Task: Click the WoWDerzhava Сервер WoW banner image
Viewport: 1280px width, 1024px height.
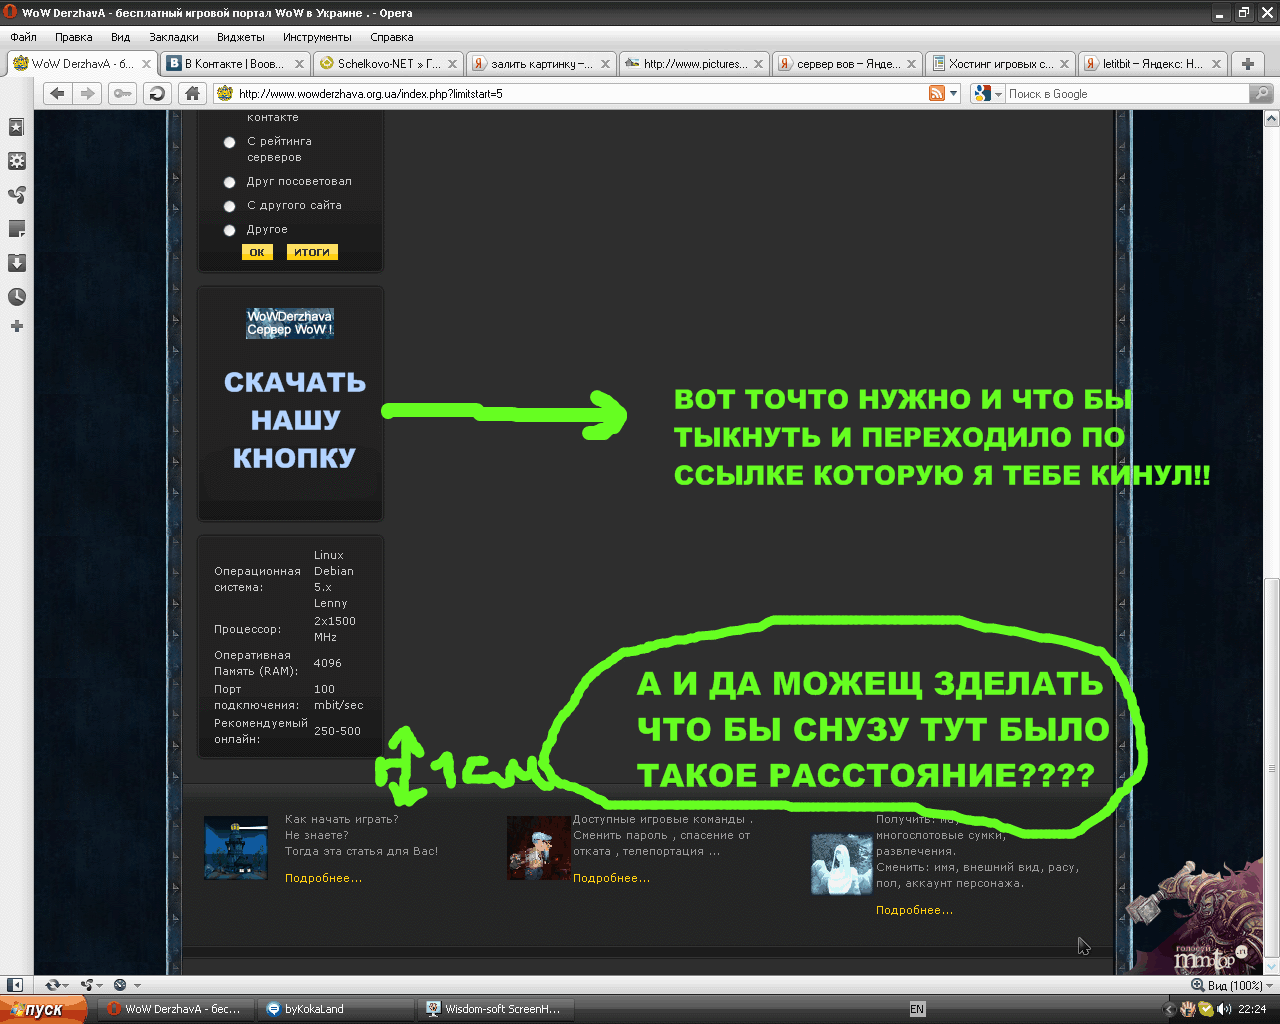Action: click(290, 323)
